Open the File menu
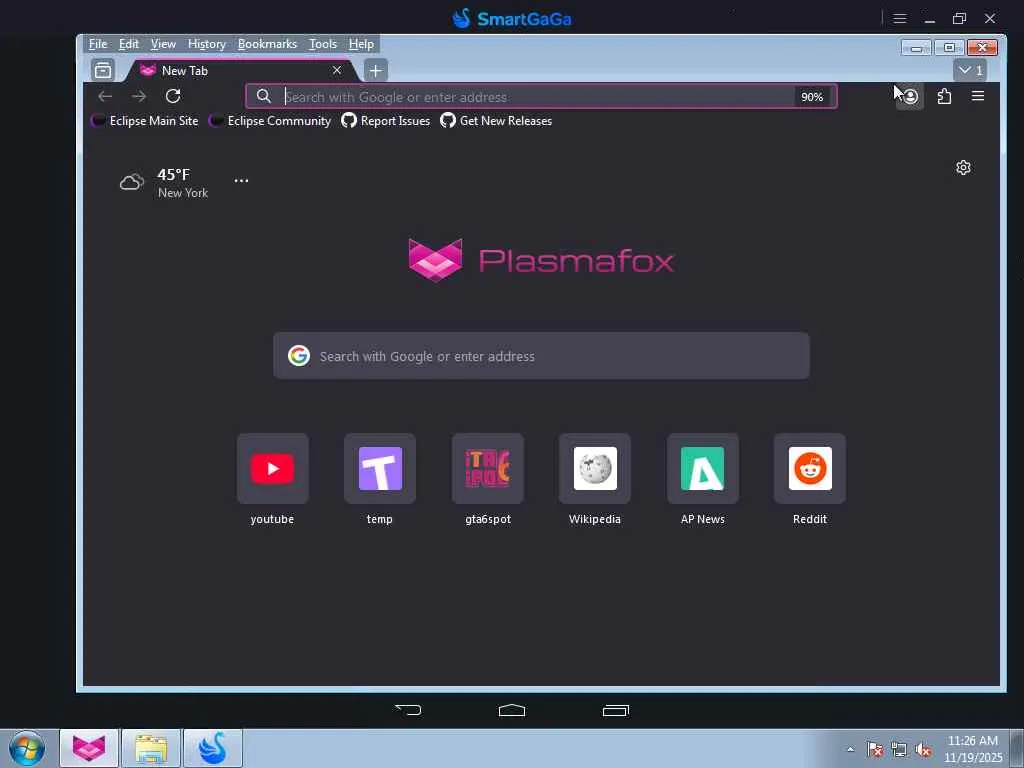The height and width of the screenshot is (768, 1024). 98,44
